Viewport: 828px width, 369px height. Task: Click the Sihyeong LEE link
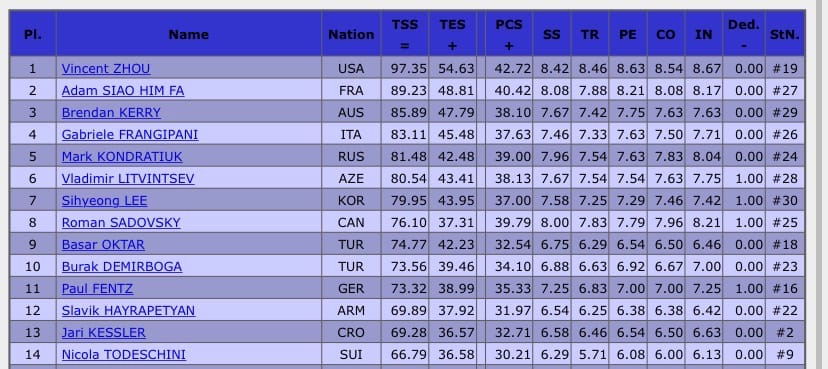[105, 201]
